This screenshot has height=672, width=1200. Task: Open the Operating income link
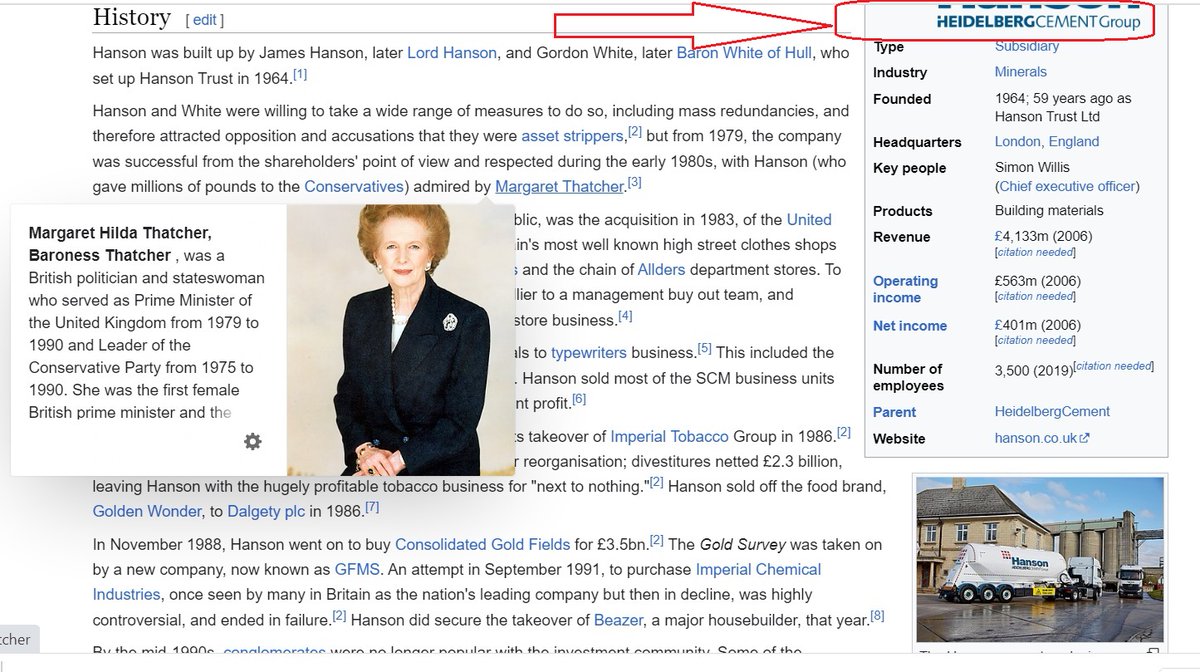[905, 289]
